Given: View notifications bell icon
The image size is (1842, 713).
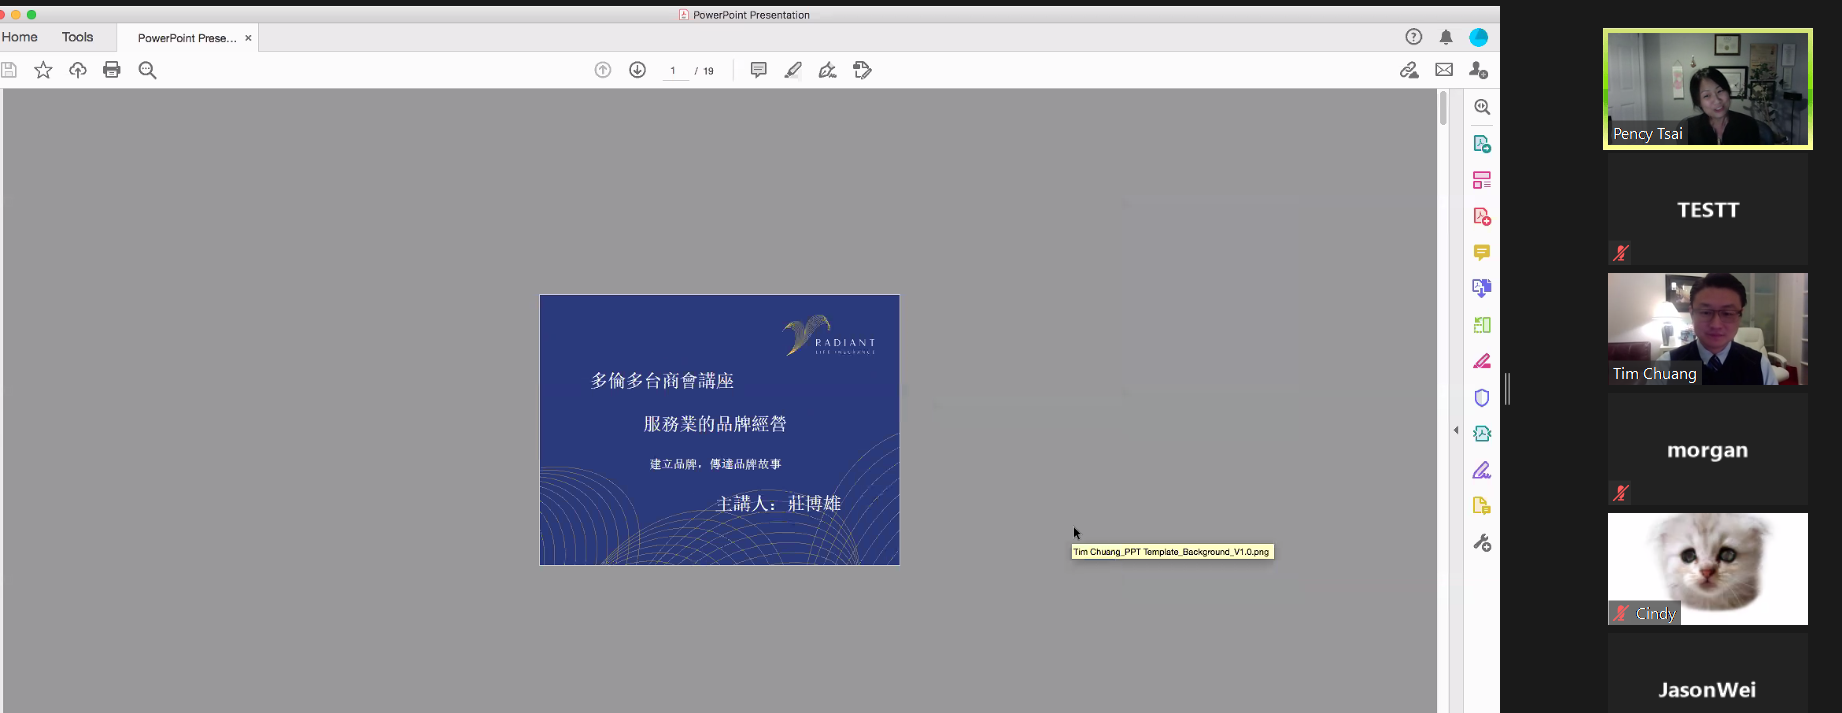Looking at the screenshot, I should coord(1446,37).
